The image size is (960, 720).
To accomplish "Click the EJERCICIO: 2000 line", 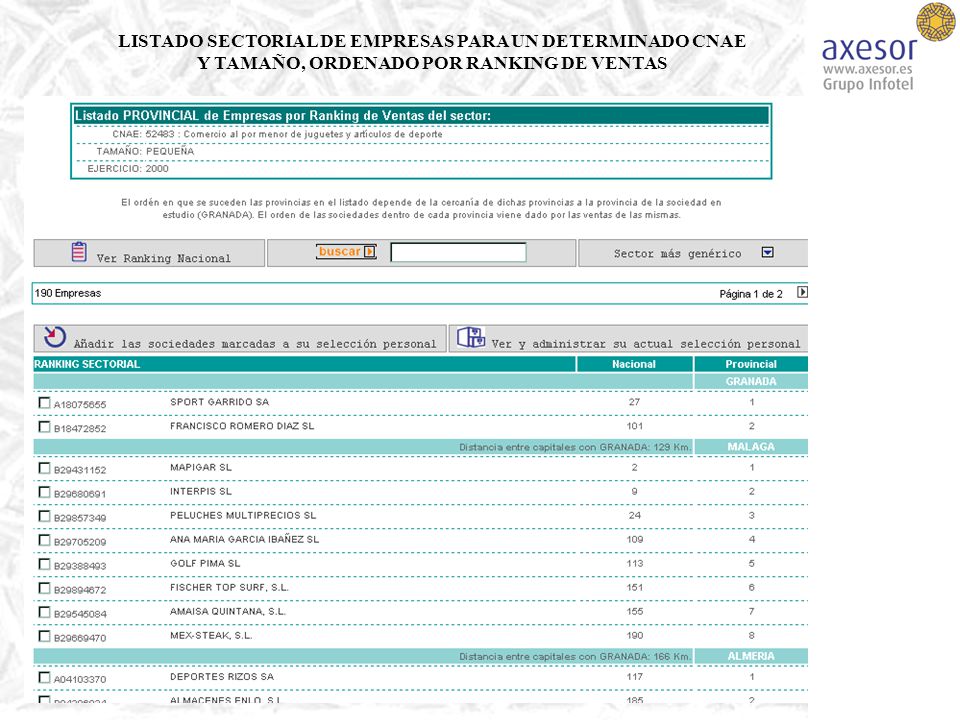I will point(128,168).
